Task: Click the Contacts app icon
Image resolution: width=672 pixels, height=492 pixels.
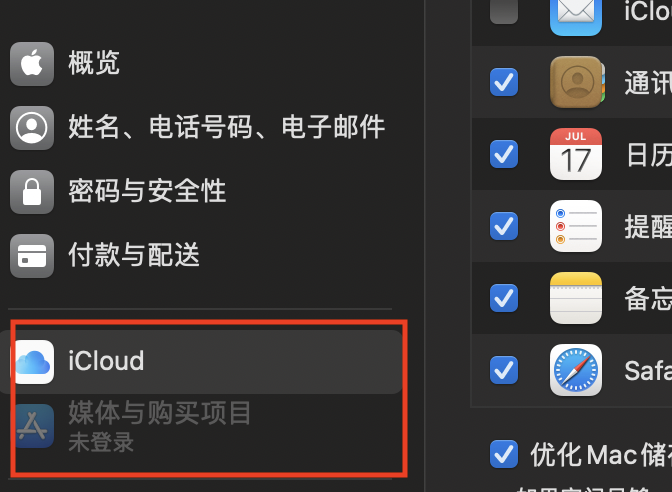Action: coord(576,82)
